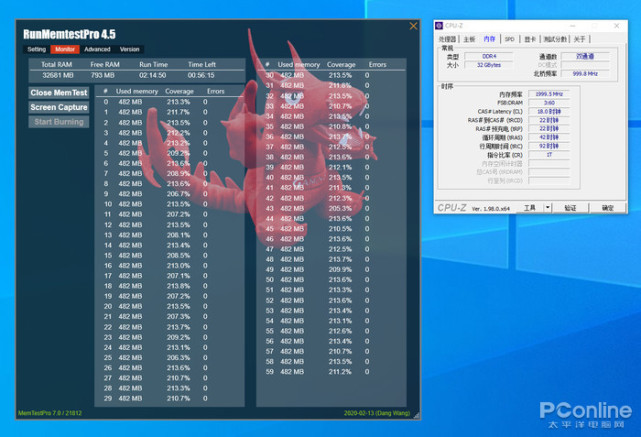The height and width of the screenshot is (437, 641).
Task: Click the 213.8% coverage in row 18
Action: tap(178, 286)
